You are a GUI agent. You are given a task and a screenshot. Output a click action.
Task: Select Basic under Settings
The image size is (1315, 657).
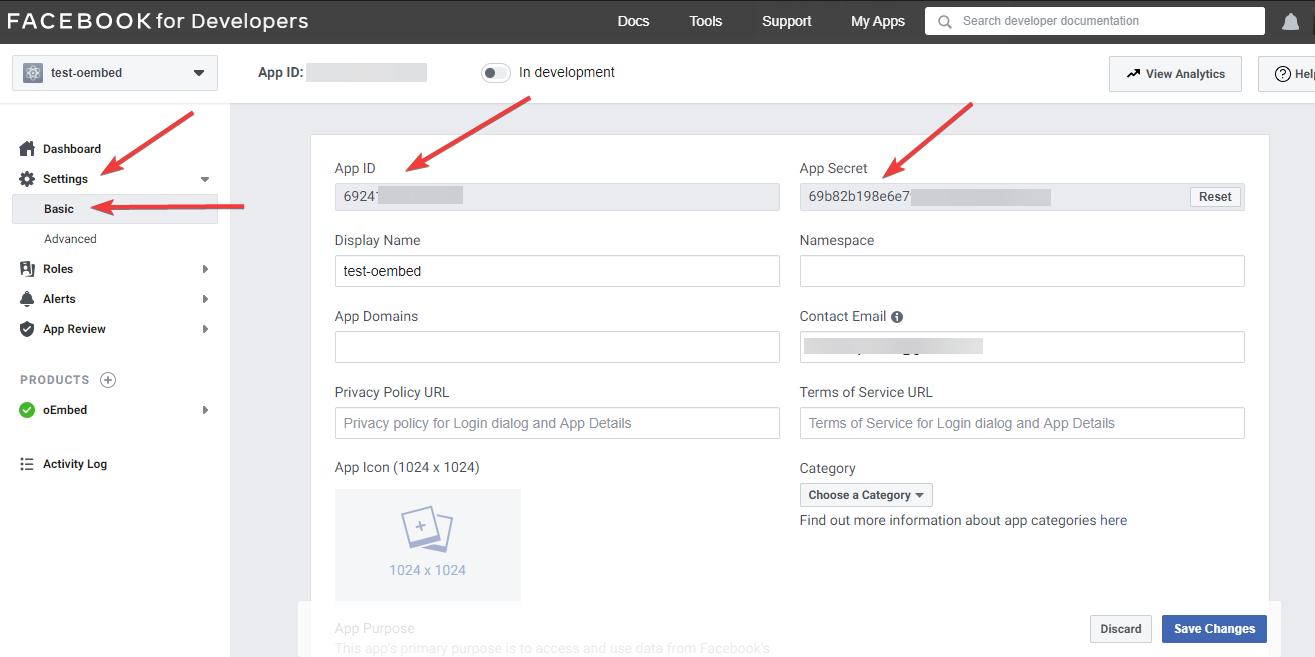click(x=115, y=209)
